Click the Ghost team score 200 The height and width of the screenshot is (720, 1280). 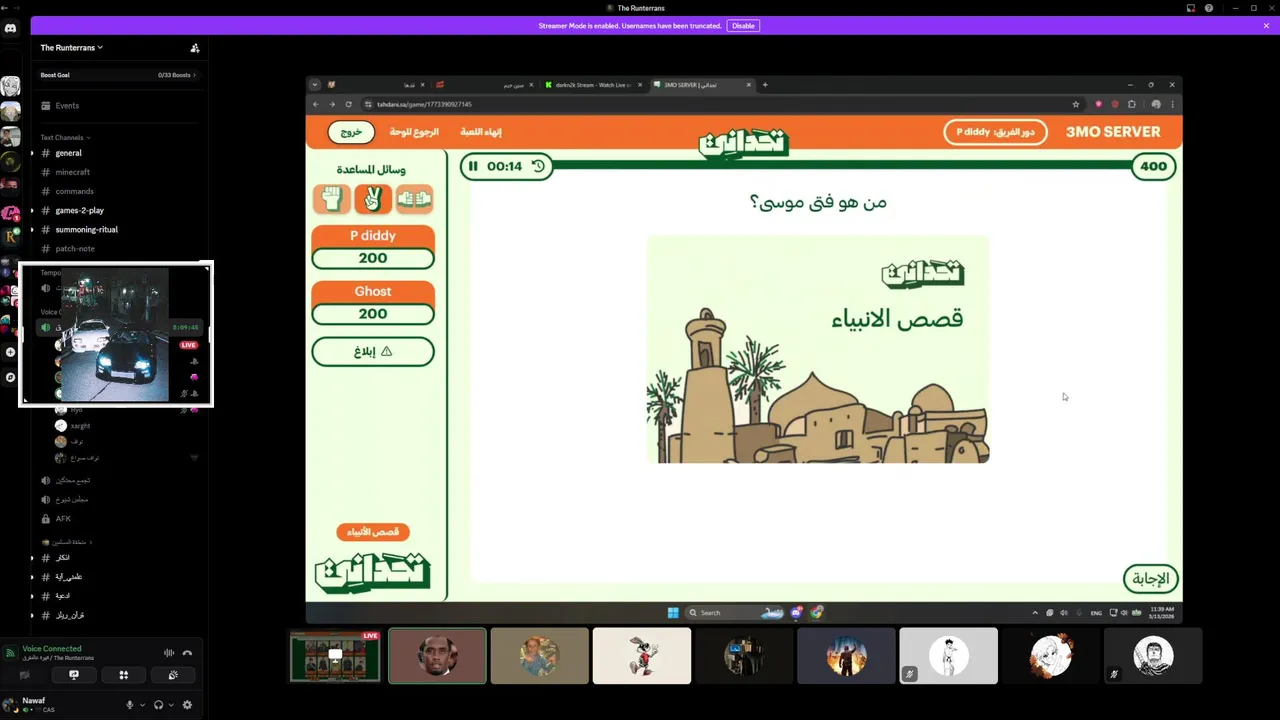373,314
